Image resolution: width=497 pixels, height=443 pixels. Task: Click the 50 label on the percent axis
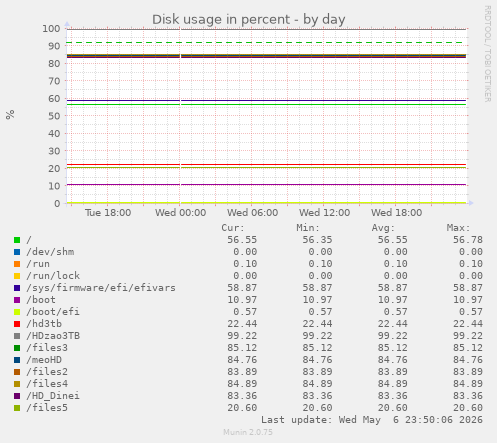[x=54, y=116]
